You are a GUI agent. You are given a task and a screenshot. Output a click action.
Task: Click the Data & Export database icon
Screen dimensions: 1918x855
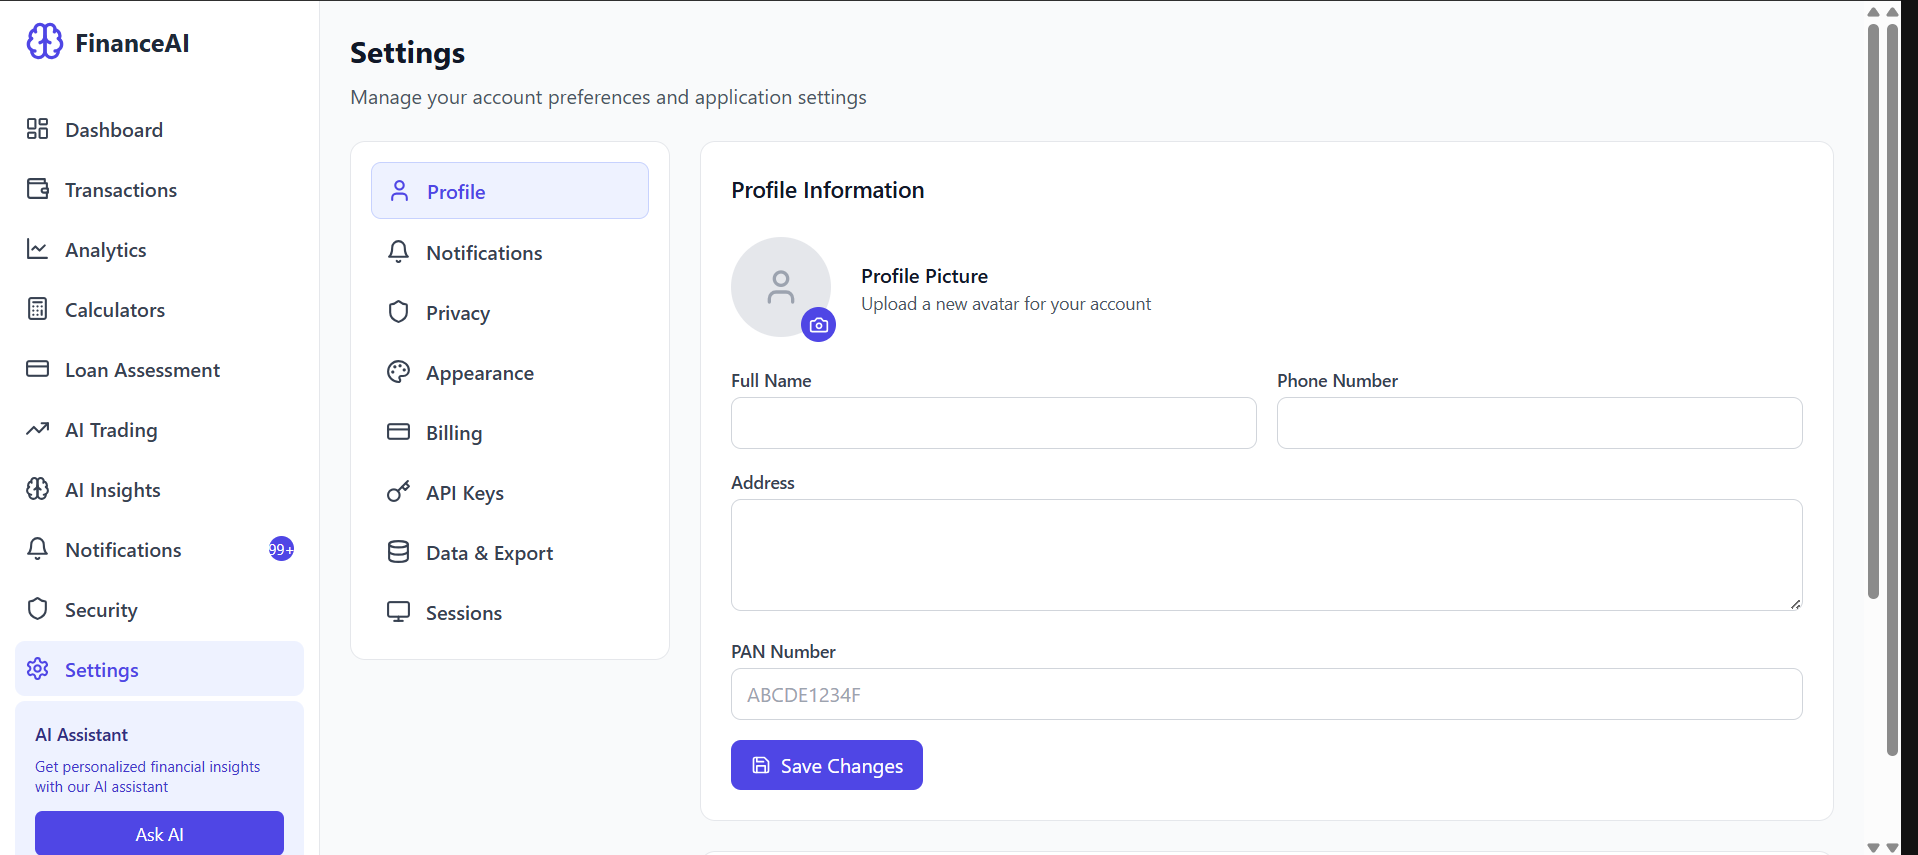pos(398,552)
